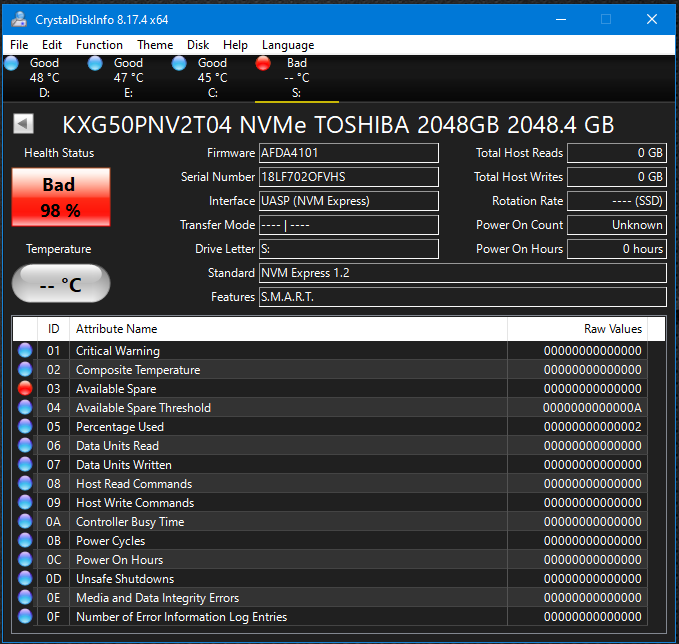Click the Firmware field AFDA4101
This screenshot has width=679, height=644.
(349, 153)
